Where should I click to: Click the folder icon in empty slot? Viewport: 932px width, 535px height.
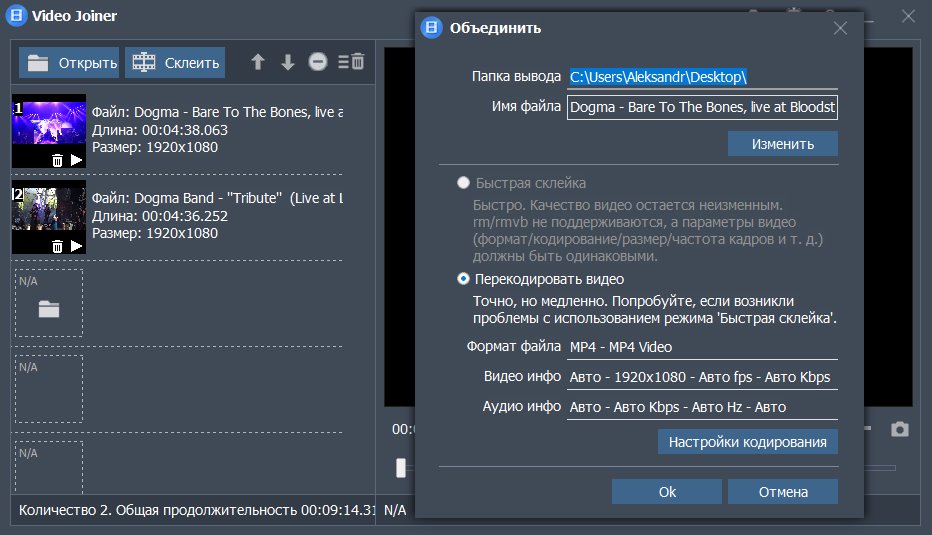pyautogui.click(x=49, y=309)
